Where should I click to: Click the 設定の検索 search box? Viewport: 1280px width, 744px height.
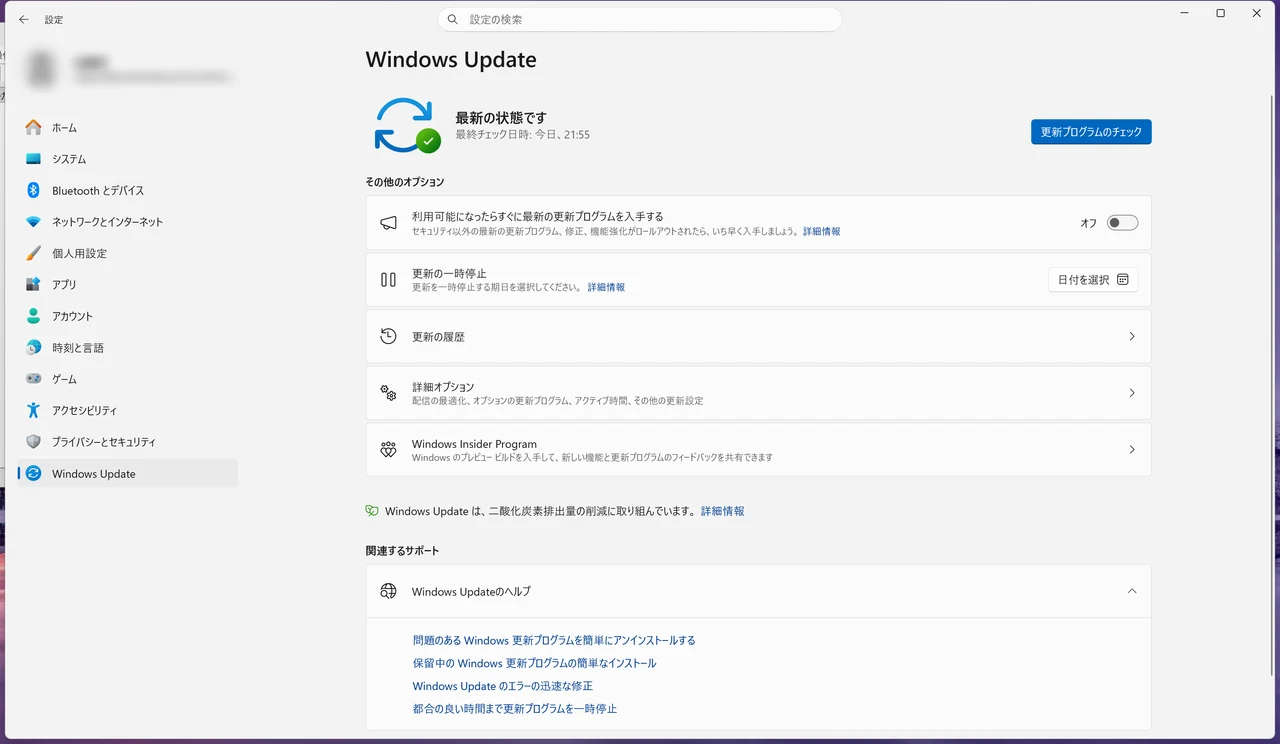(x=640, y=19)
